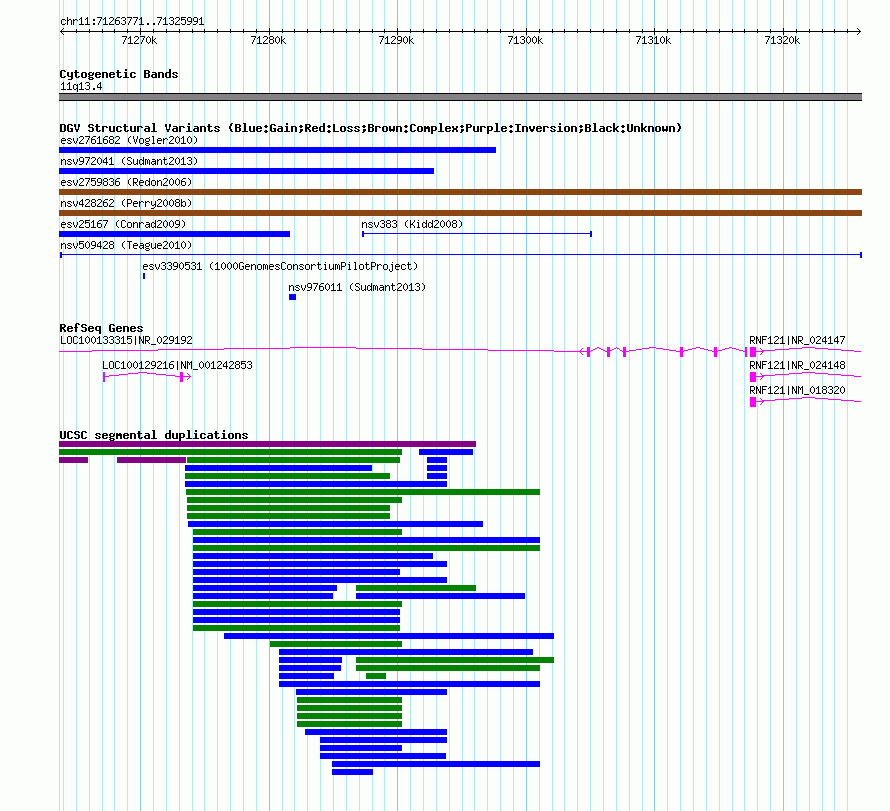Open the nsv972041 (Sudmant2013) label
This screenshot has height=811, width=890.
coord(129,161)
